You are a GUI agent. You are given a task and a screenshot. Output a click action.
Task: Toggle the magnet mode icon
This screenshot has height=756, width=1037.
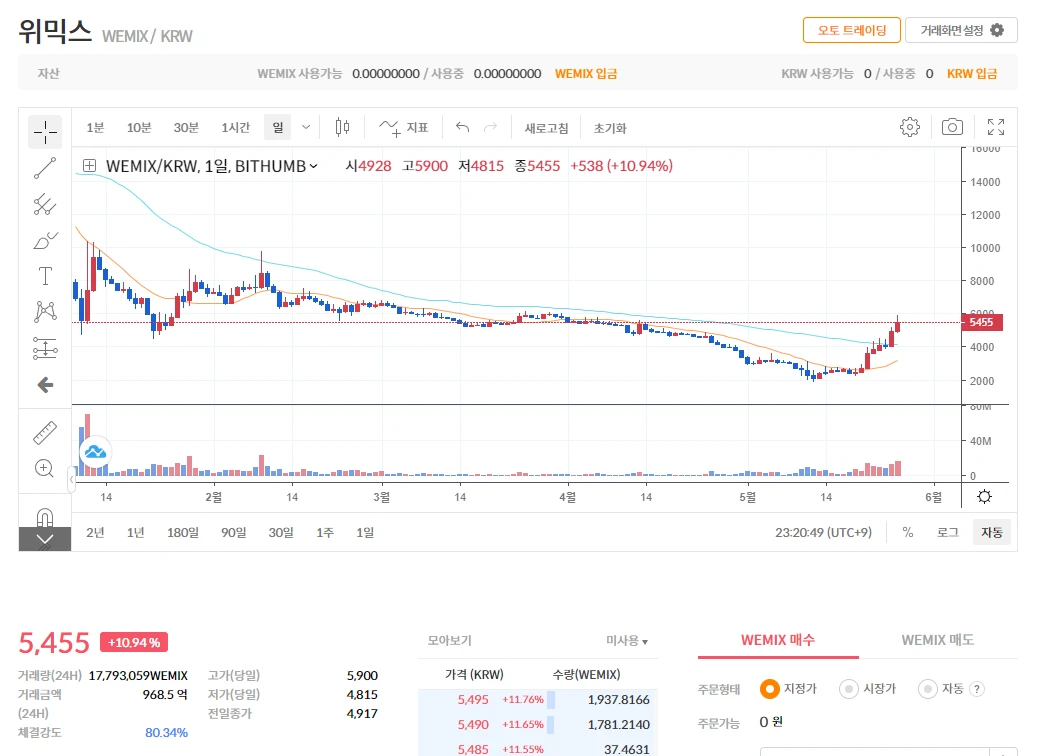click(x=45, y=517)
